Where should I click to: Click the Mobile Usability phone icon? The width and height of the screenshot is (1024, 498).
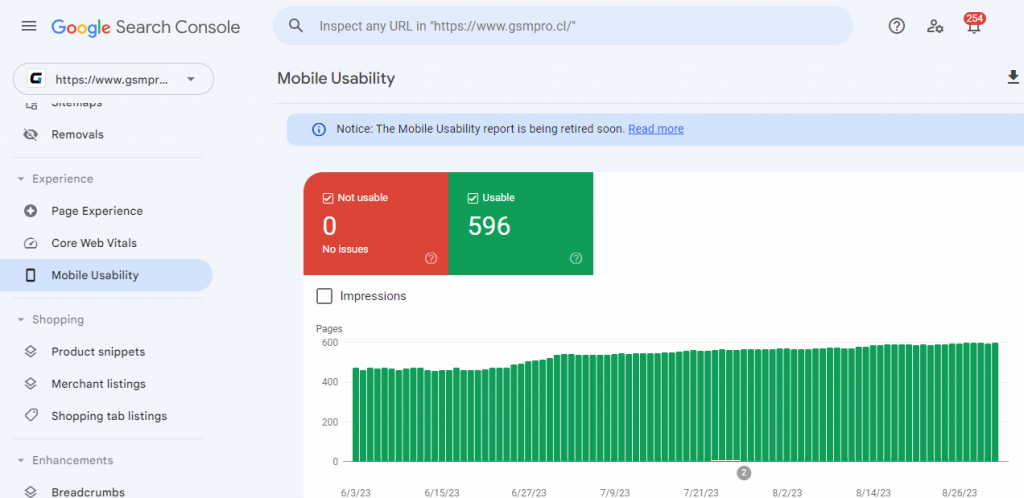click(x=30, y=275)
